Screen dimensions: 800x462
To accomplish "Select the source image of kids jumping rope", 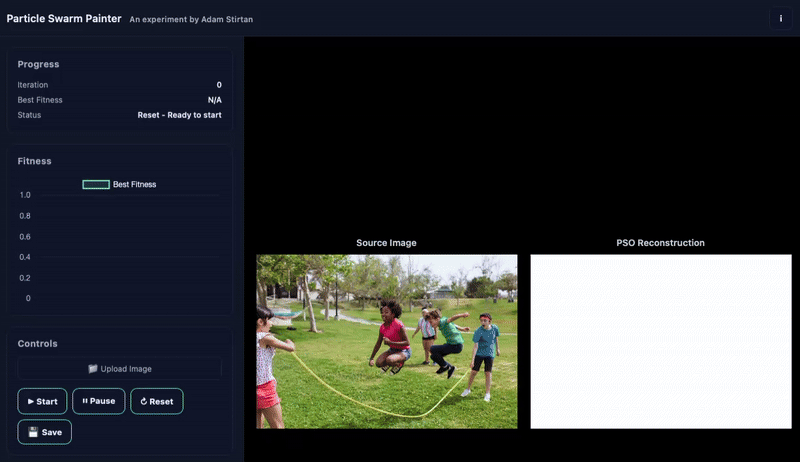I will (x=386, y=341).
